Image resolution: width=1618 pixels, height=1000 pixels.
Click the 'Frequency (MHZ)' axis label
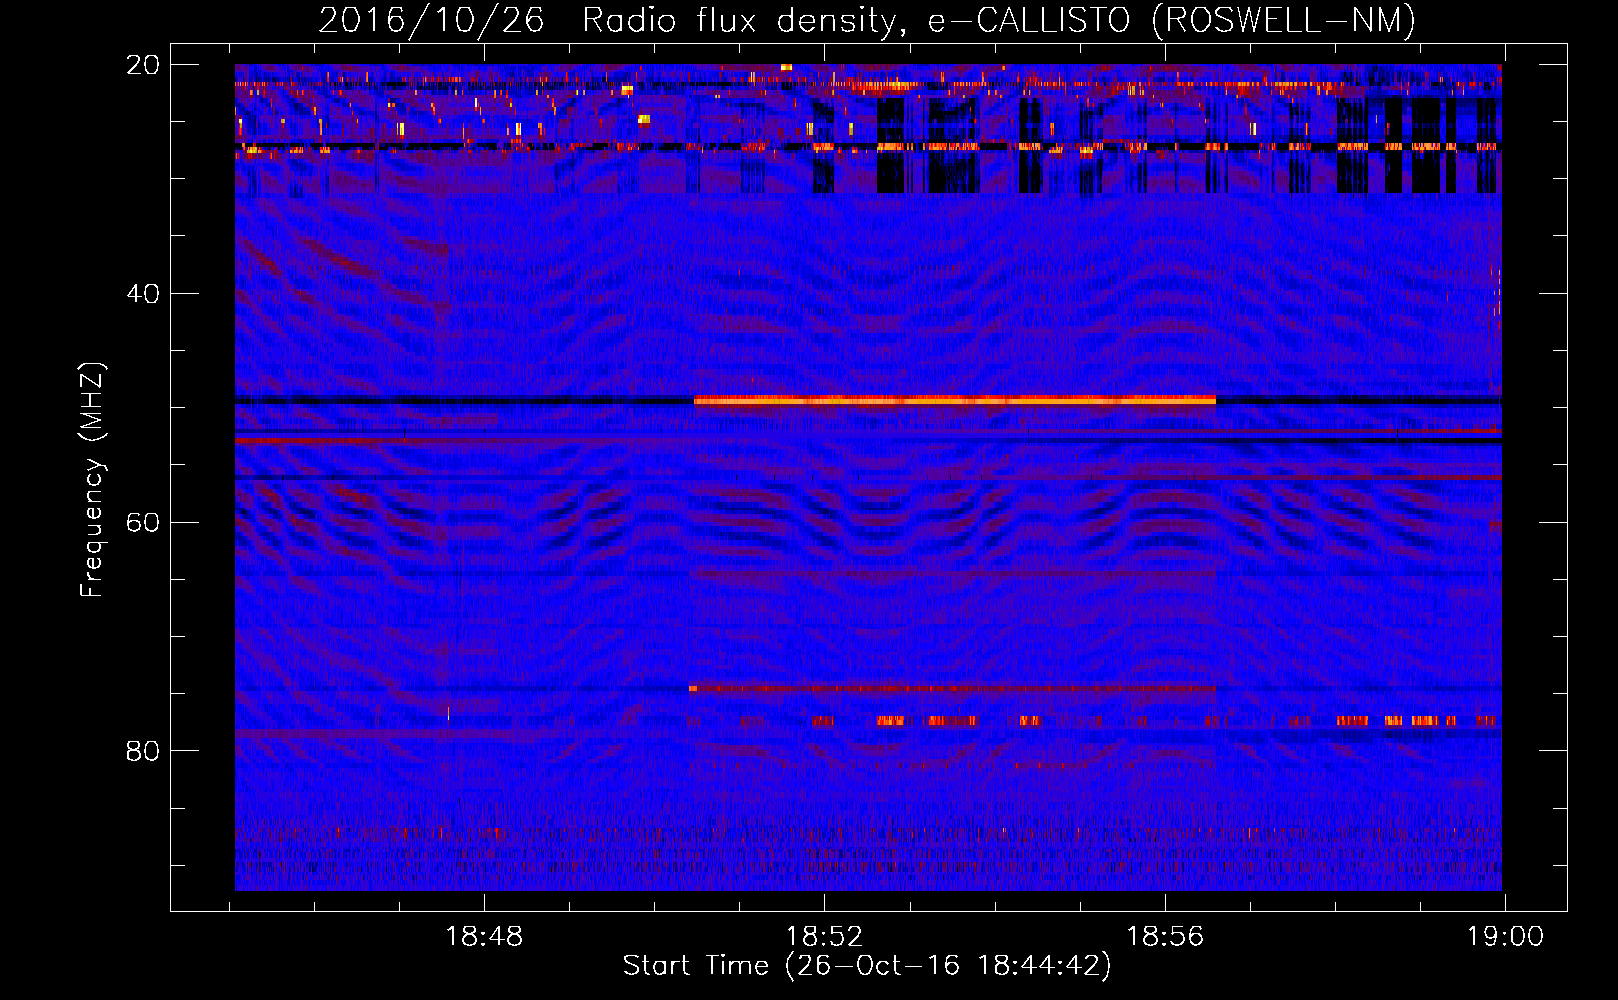click(x=92, y=480)
